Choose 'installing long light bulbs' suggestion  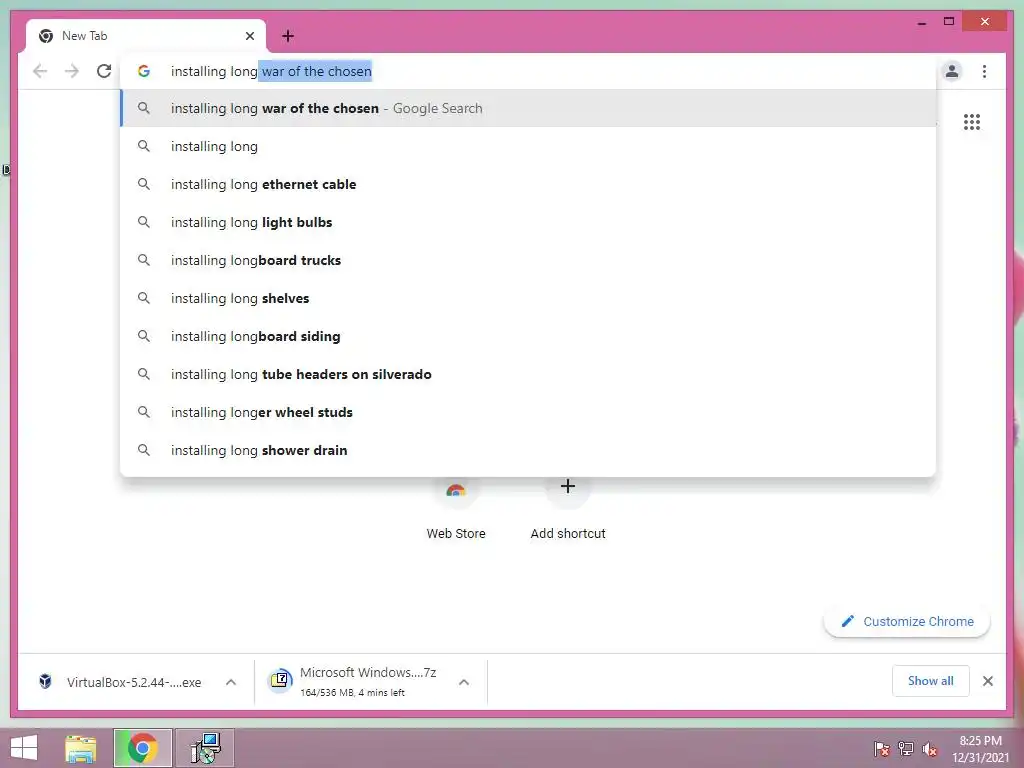528,222
